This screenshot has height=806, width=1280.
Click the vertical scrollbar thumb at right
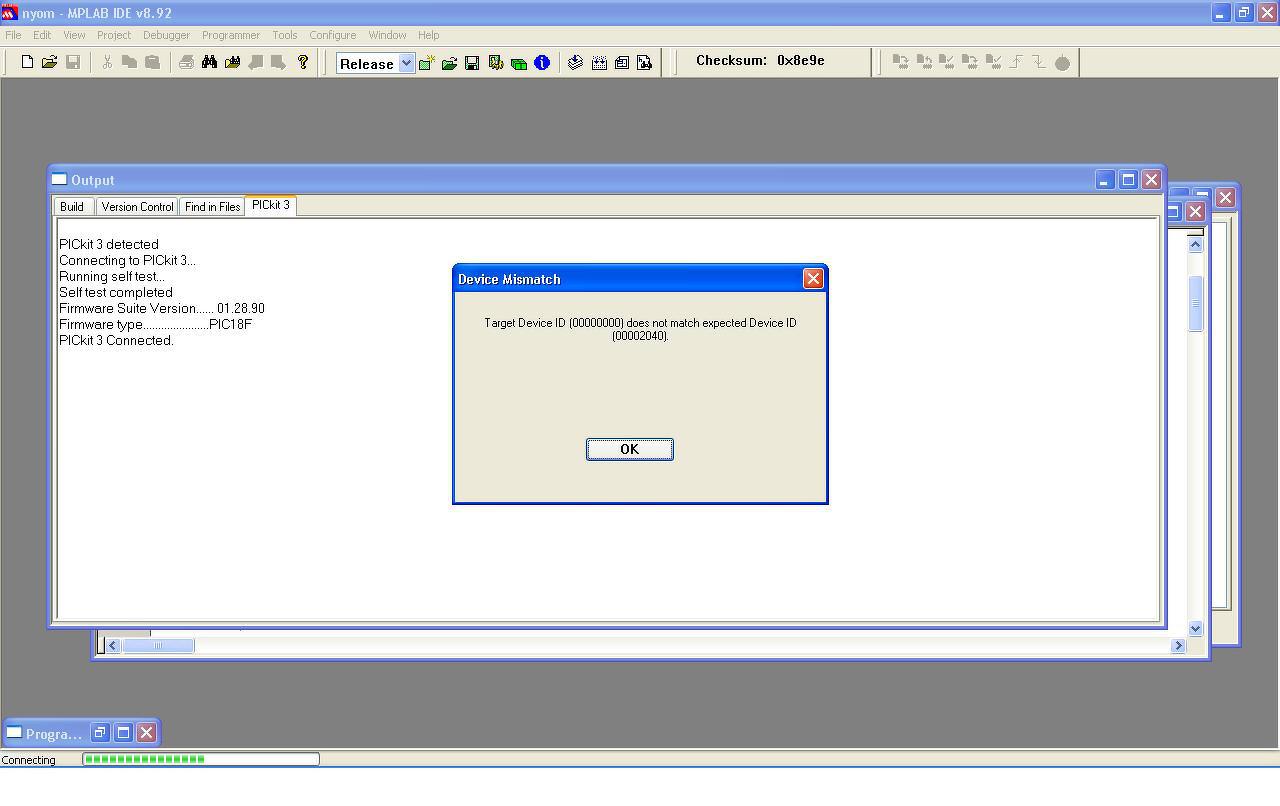tap(1195, 303)
